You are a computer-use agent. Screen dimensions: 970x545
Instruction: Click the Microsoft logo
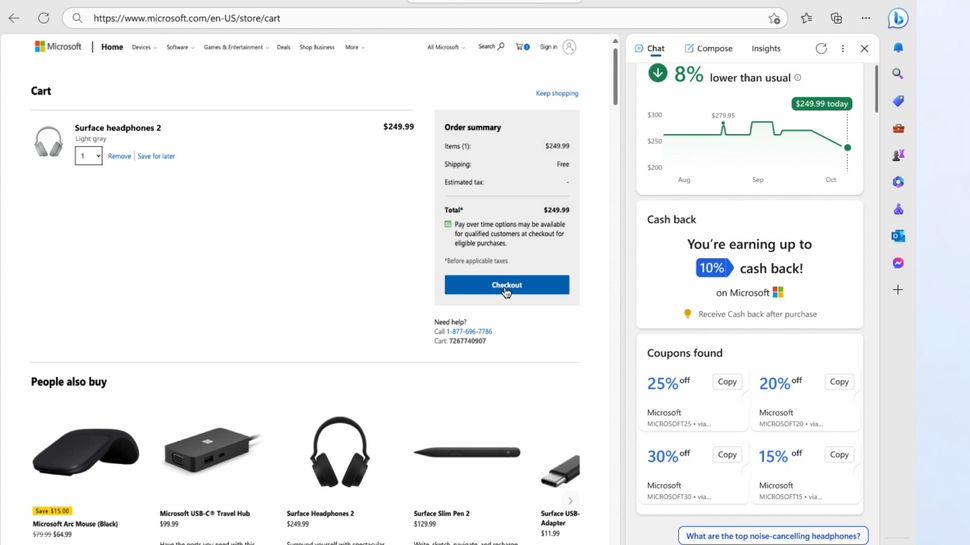tap(58, 46)
